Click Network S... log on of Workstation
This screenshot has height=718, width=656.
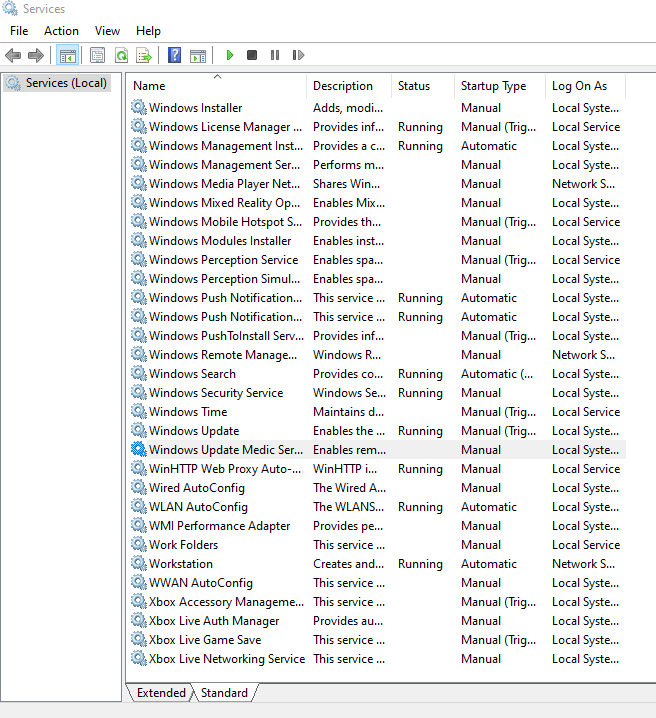[x=583, y=564]
